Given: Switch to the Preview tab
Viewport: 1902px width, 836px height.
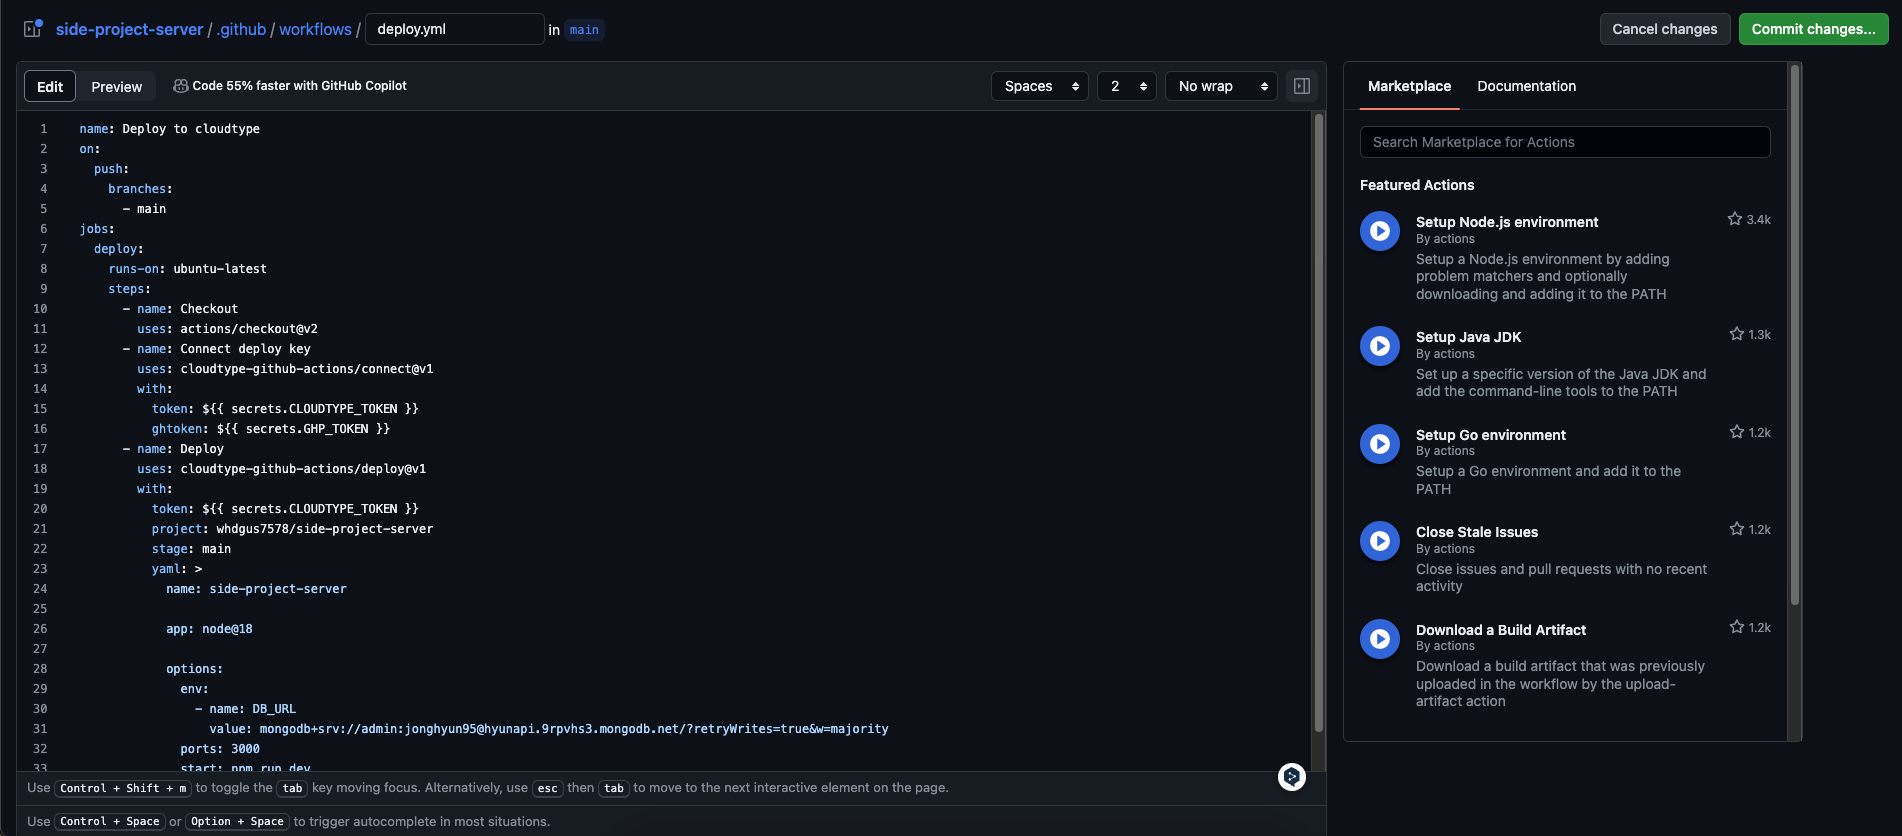Looking at the screenshot, I should (x=117, y=87).
